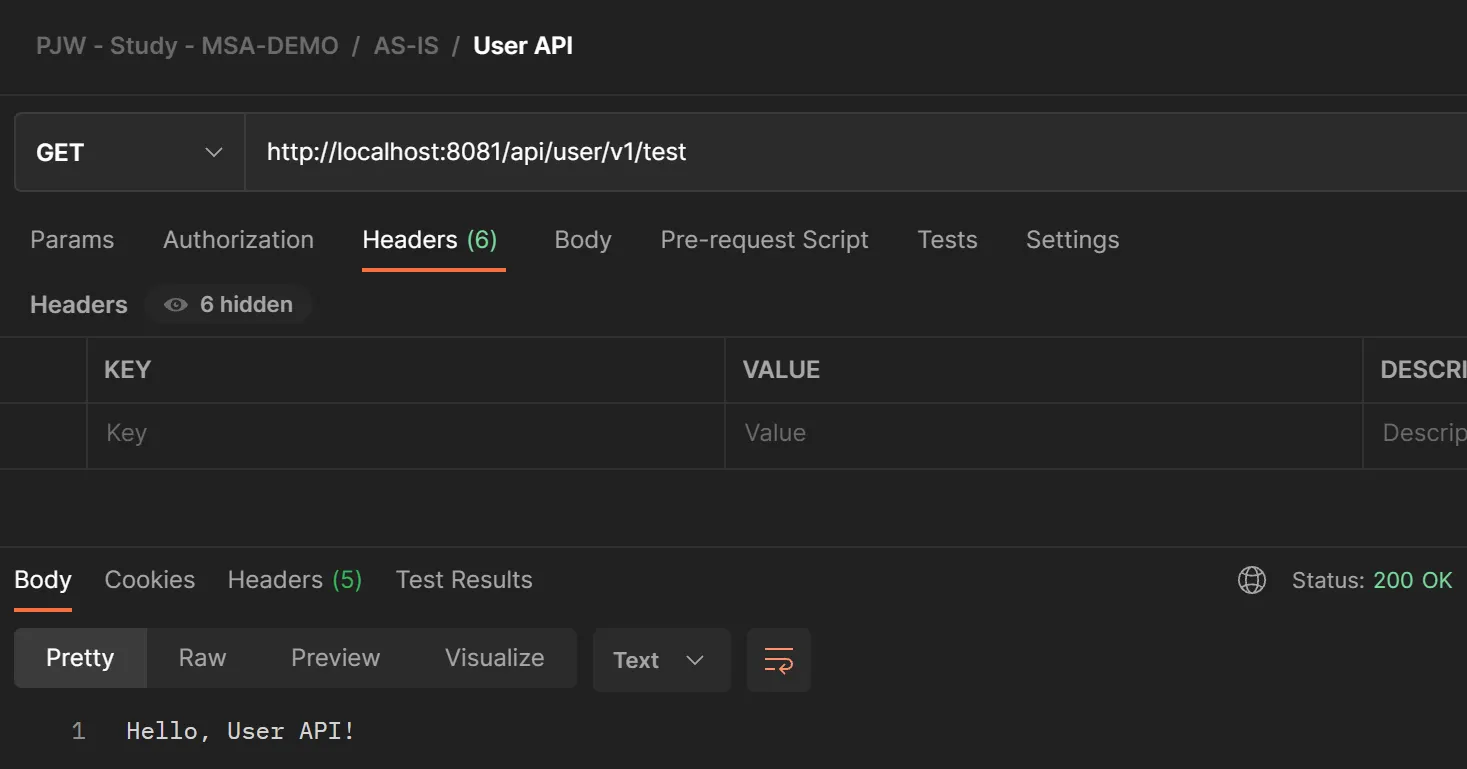
Task: Open the request Settings tab
Action: pyautogui.click(x=1072, y=240)
